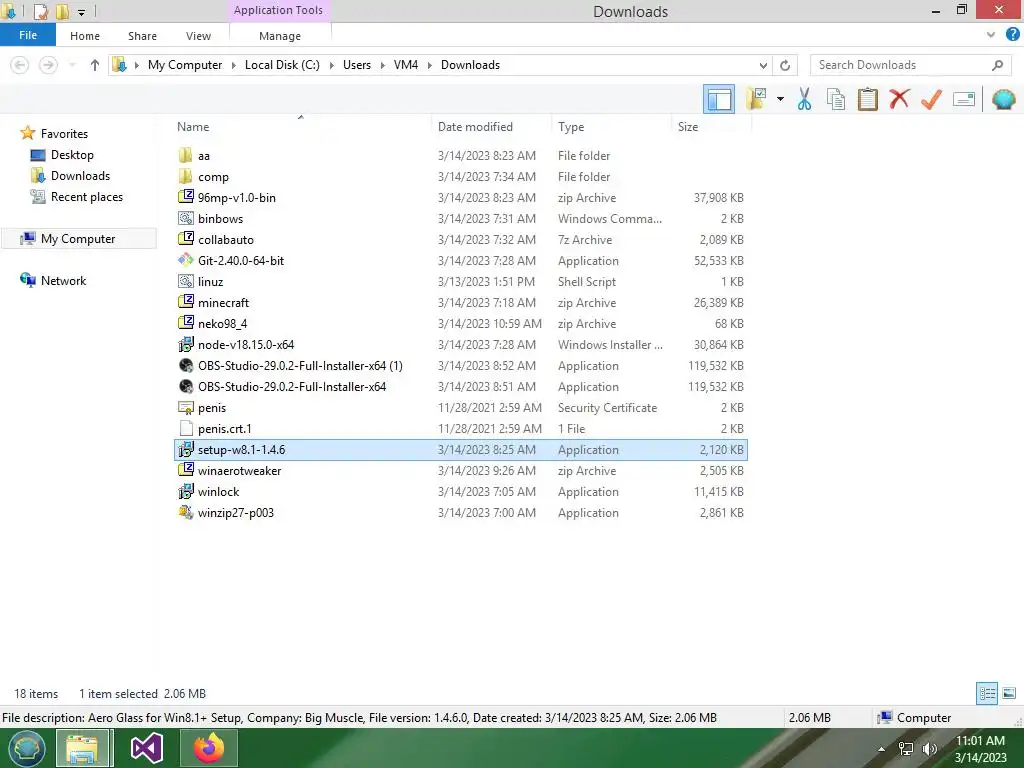
Task: Open Firefox from the taskbar
Action: point(209,748)
